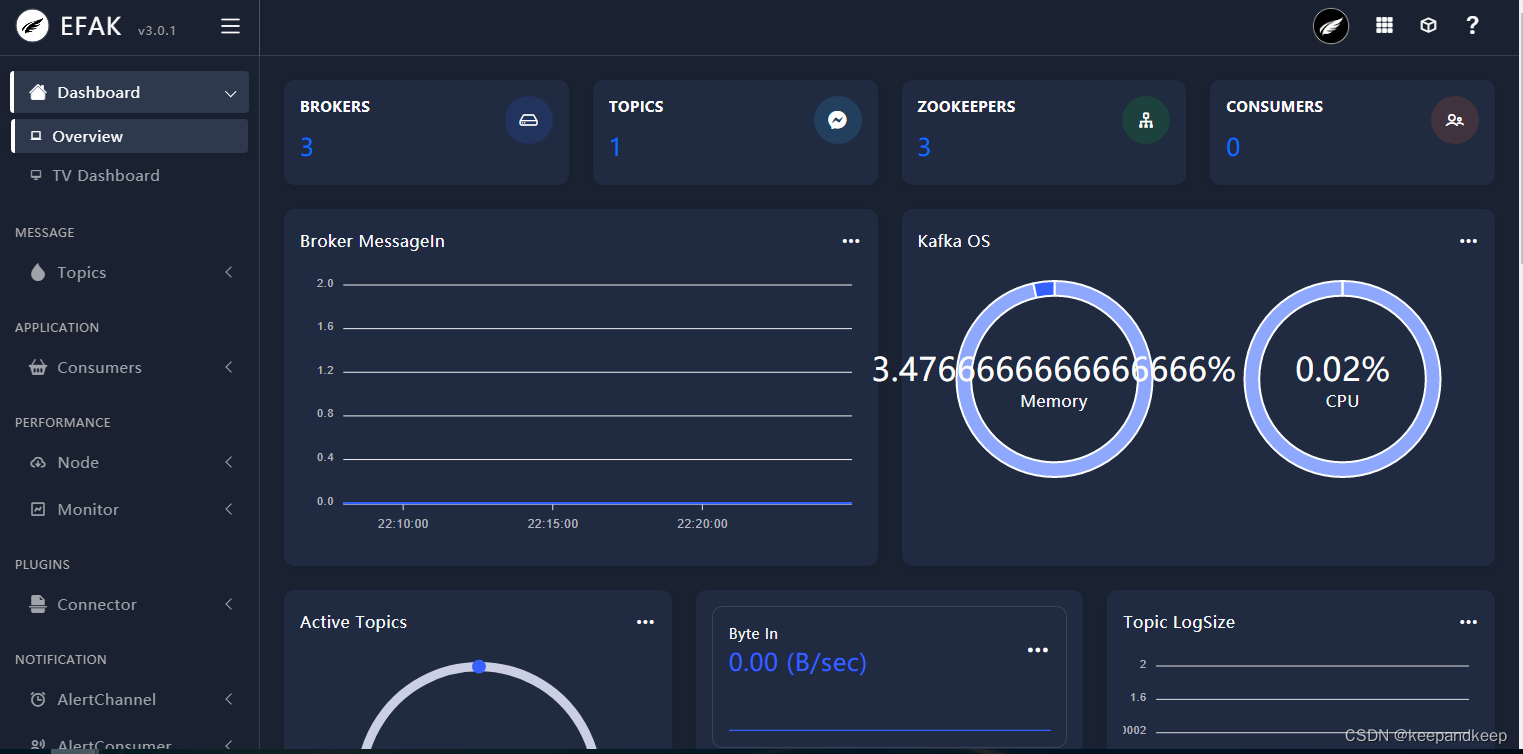This screenshot has width=1523, height=754.
Task: Click the Topic LogSize title
Action: tap(1179, 622)
